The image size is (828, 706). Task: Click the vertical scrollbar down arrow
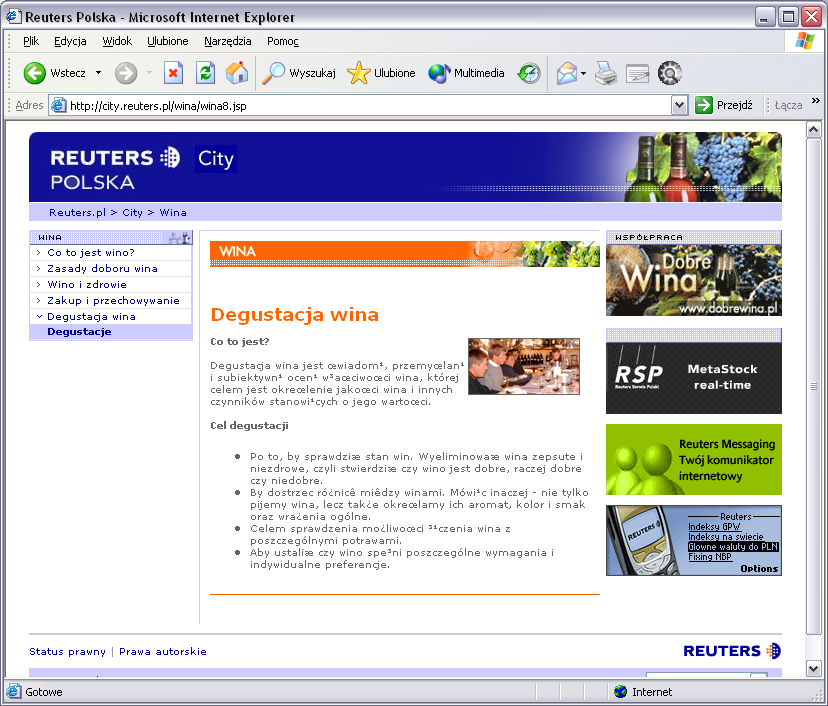(x=814, y=668)
